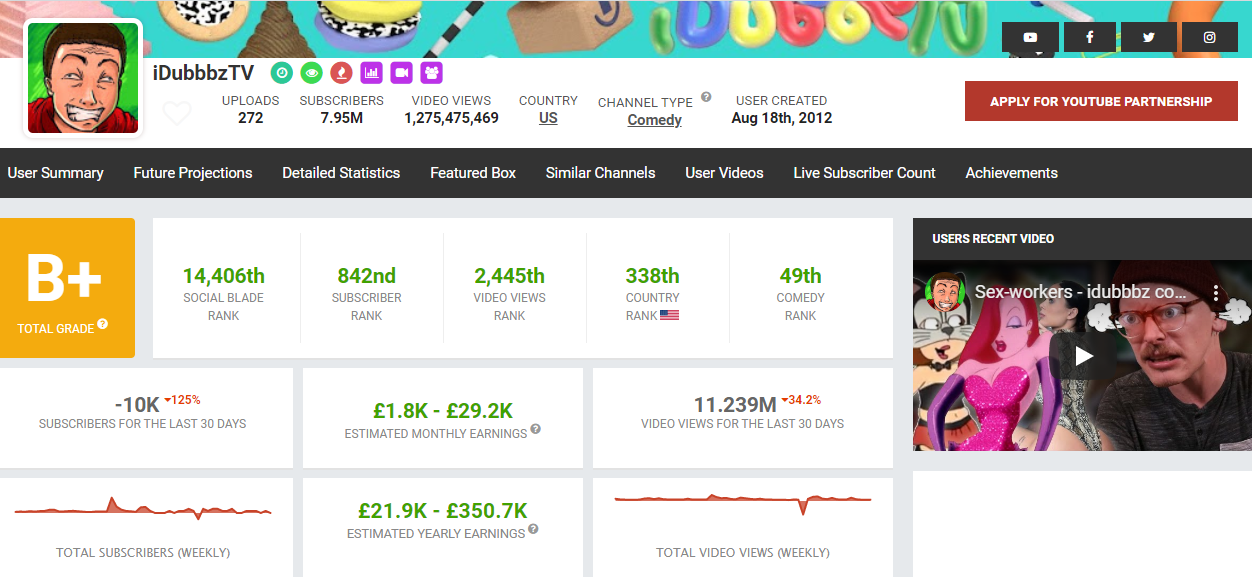Click the green eye badge icon

tap(312, 72)
